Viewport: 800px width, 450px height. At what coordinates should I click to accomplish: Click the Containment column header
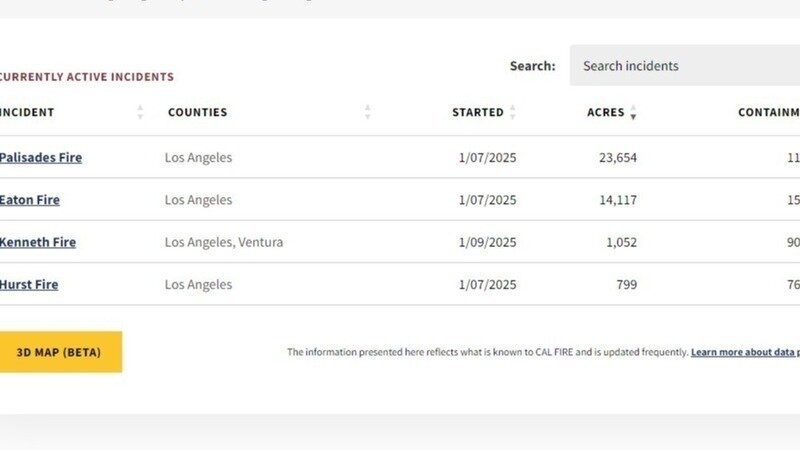[x=768, y=113]
